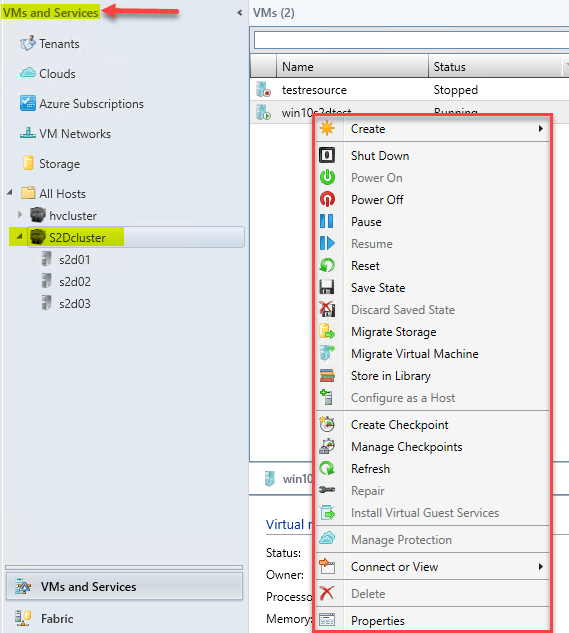Open Properties from context menu
The height and width of the screenshot is (633, 569).
[432, 620]
